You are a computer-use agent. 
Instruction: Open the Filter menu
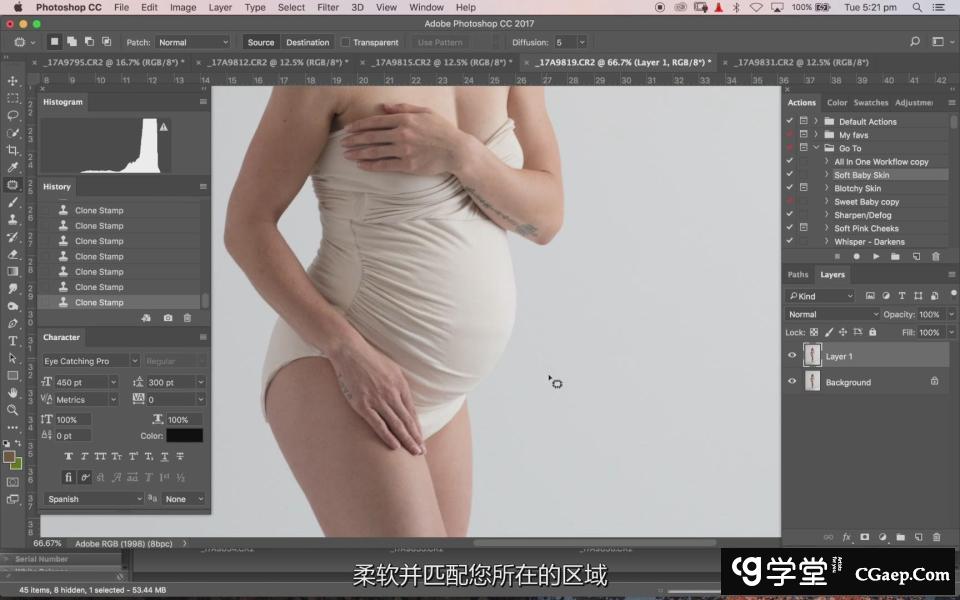pos(328,7)
